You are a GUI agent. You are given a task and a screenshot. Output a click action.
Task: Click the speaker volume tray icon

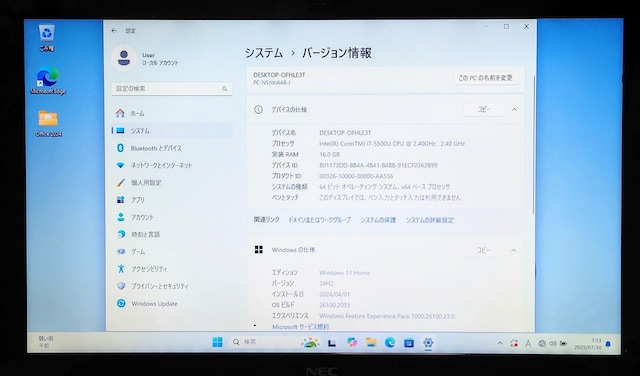tap(553, 343)
